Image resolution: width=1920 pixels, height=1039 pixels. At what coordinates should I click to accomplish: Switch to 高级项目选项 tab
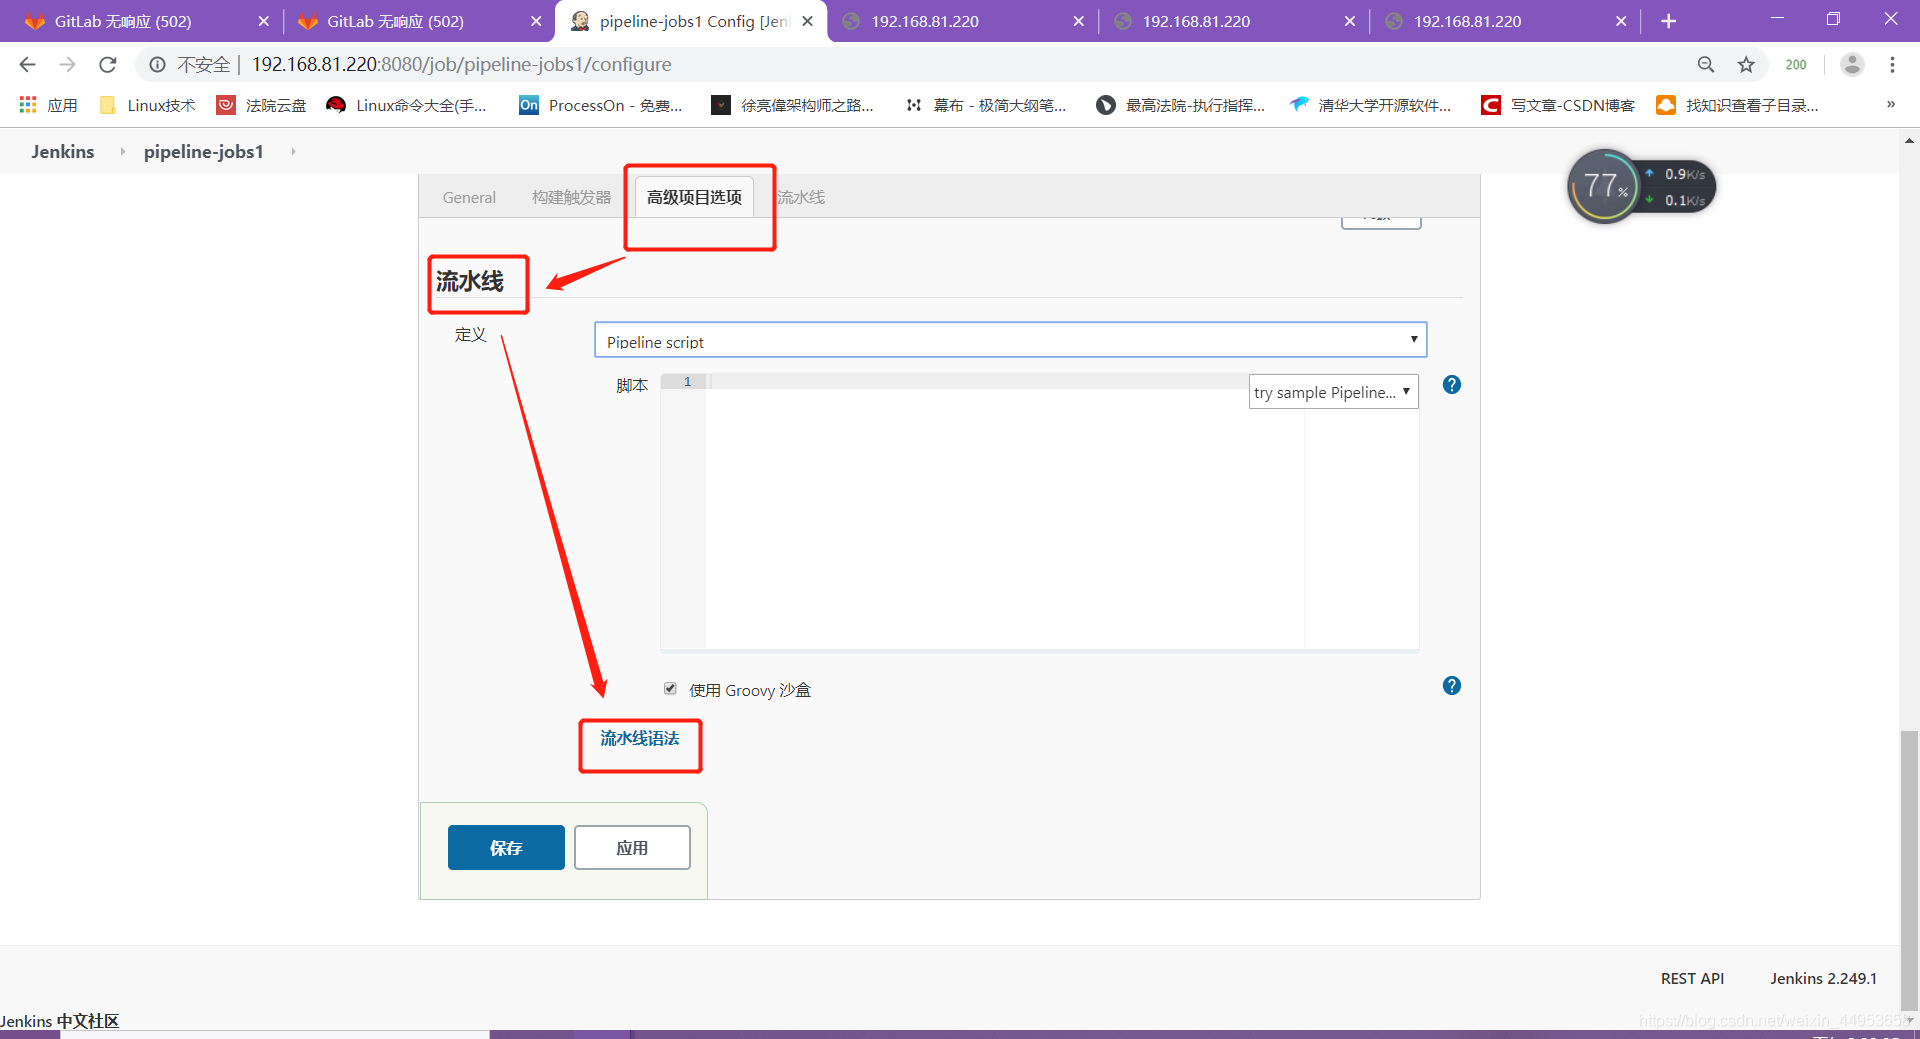point(694,198)
